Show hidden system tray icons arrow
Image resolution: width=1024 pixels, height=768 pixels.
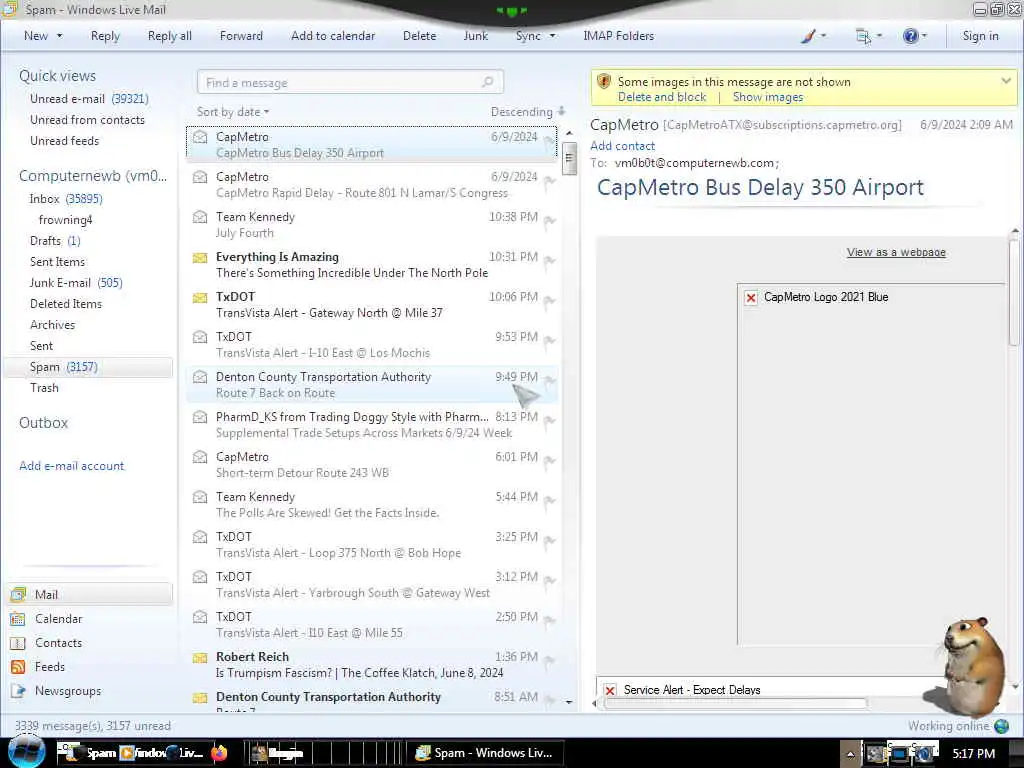tap(850, 754)
